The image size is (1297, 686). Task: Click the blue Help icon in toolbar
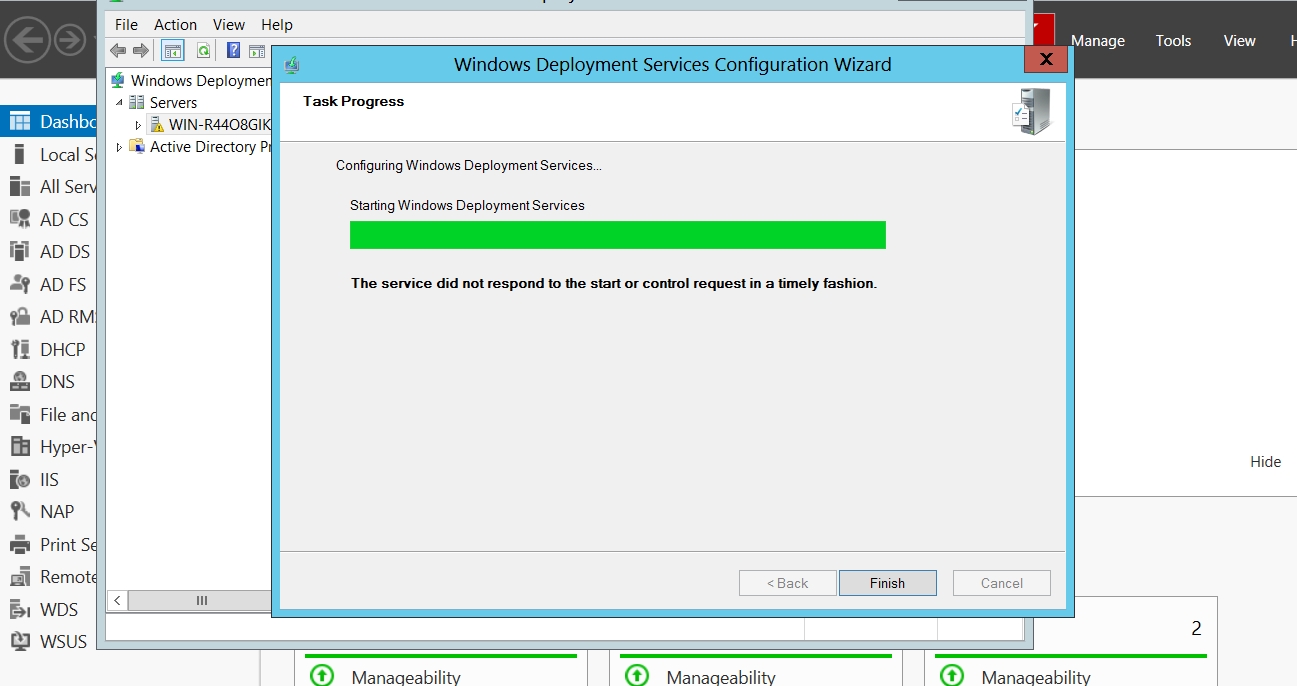click(x=233, y=50)
